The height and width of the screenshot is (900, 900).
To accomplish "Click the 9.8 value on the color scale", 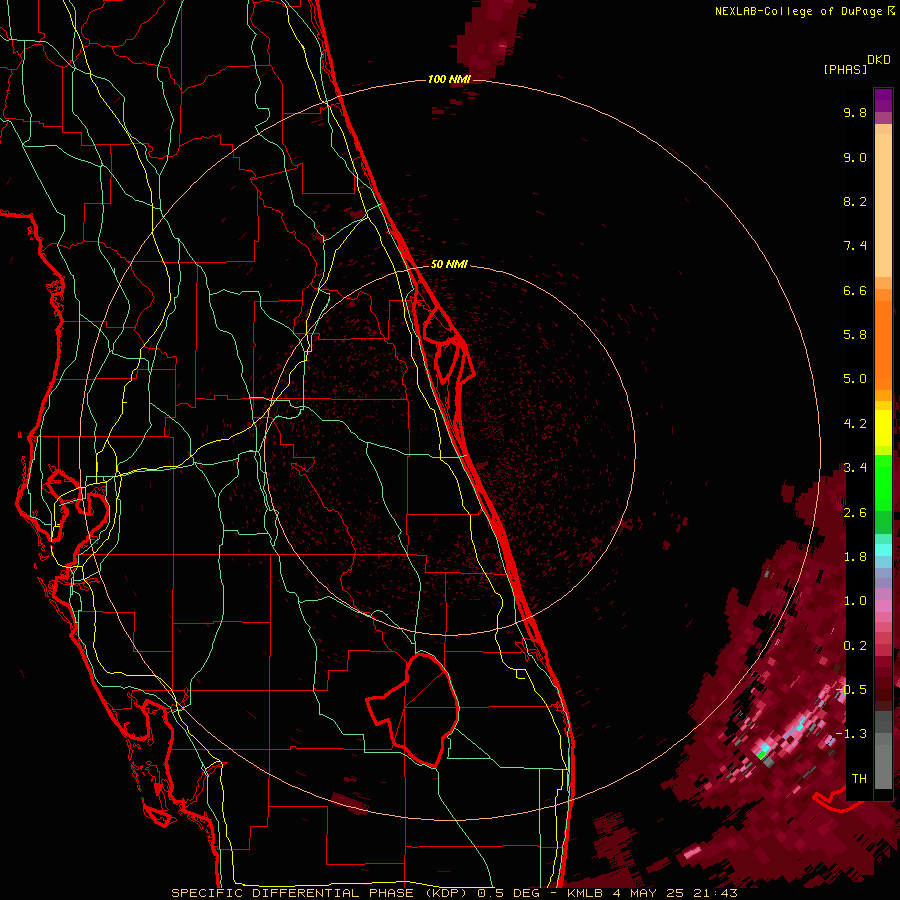I will [855, 112].
